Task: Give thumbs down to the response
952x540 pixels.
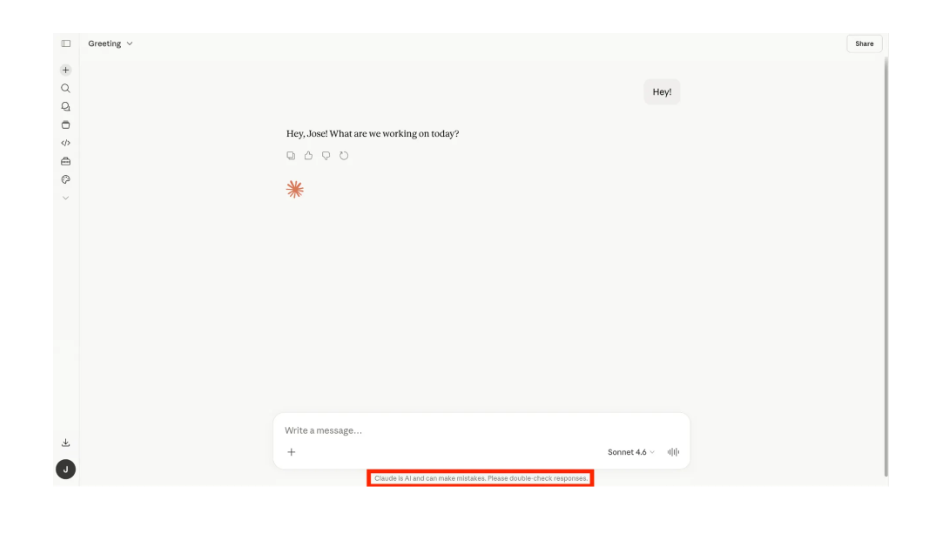Action: coord(326,156)
